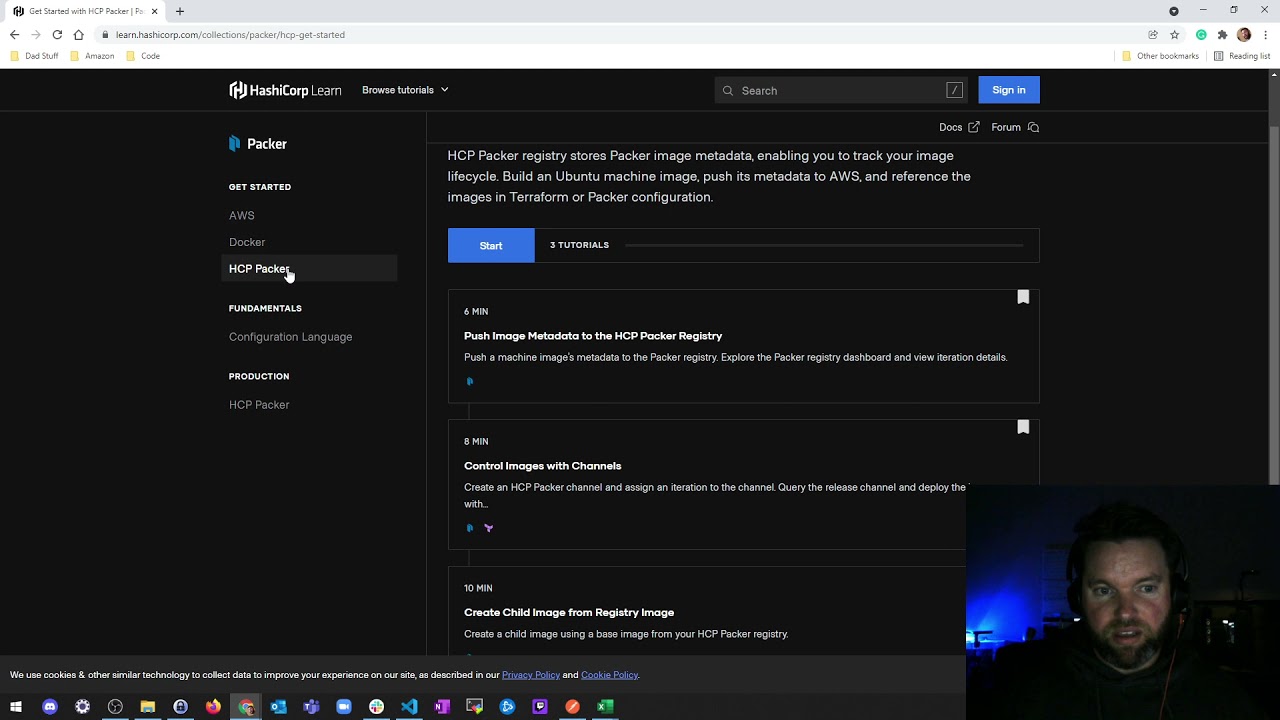Open Visual Studio Code from the taskbar

pyautogui.click(x=409, y=707)
